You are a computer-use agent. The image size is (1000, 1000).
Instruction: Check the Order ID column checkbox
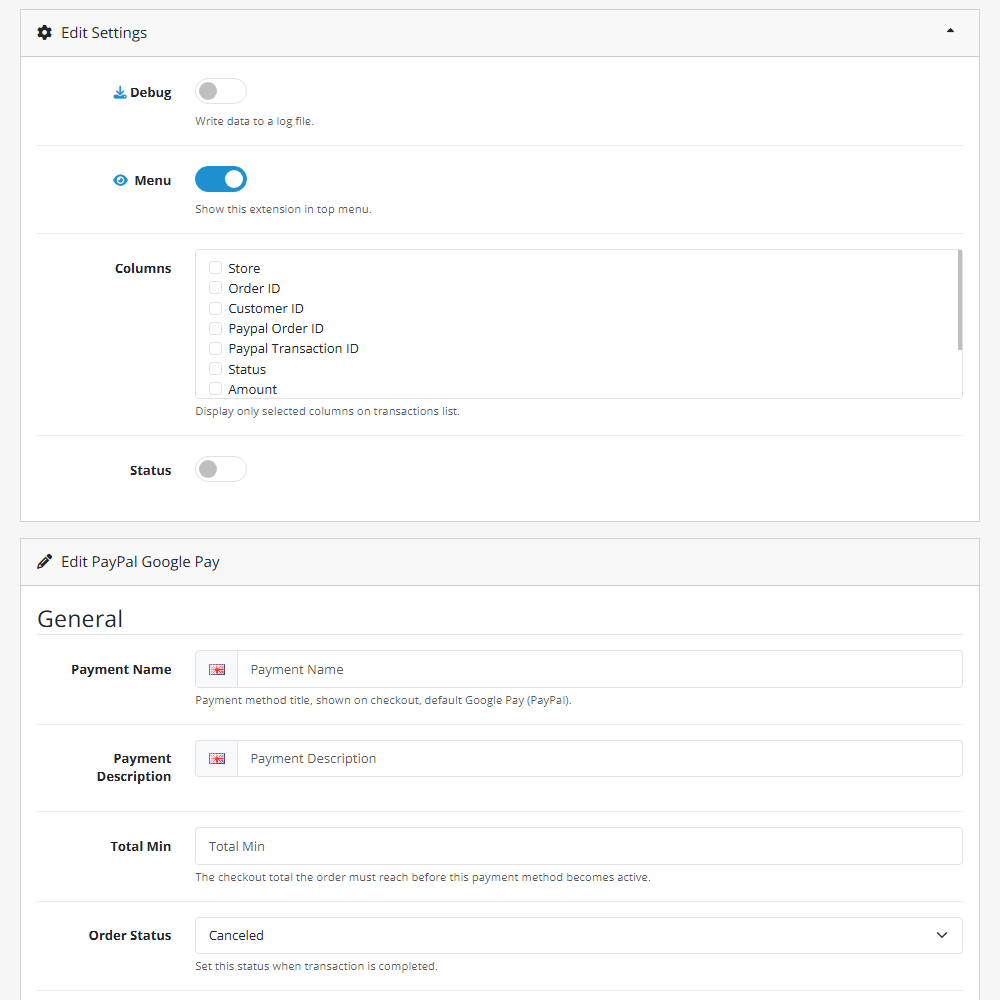(x=215, y=287)
